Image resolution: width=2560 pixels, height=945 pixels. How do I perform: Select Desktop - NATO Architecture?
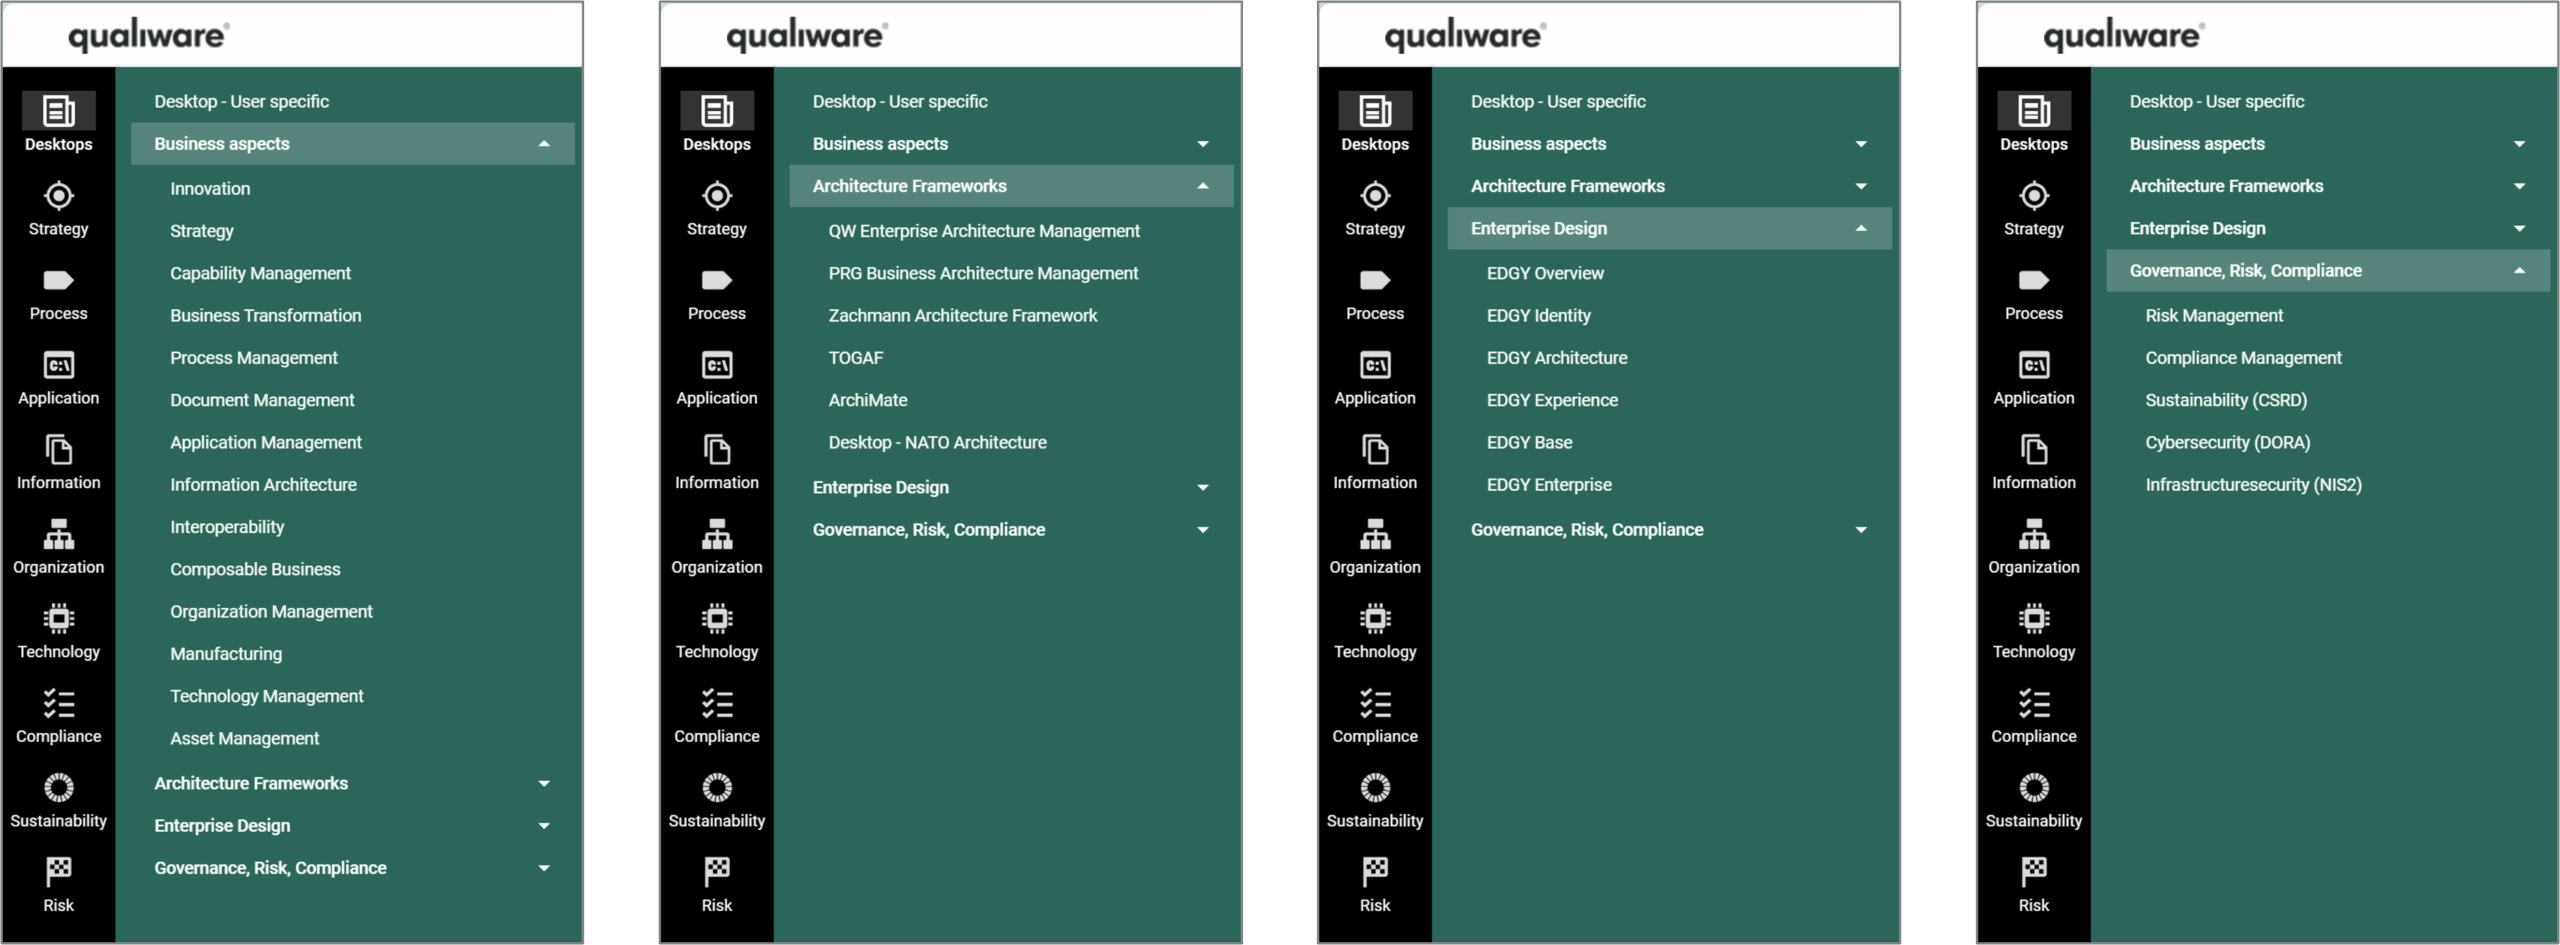[937, 442]
